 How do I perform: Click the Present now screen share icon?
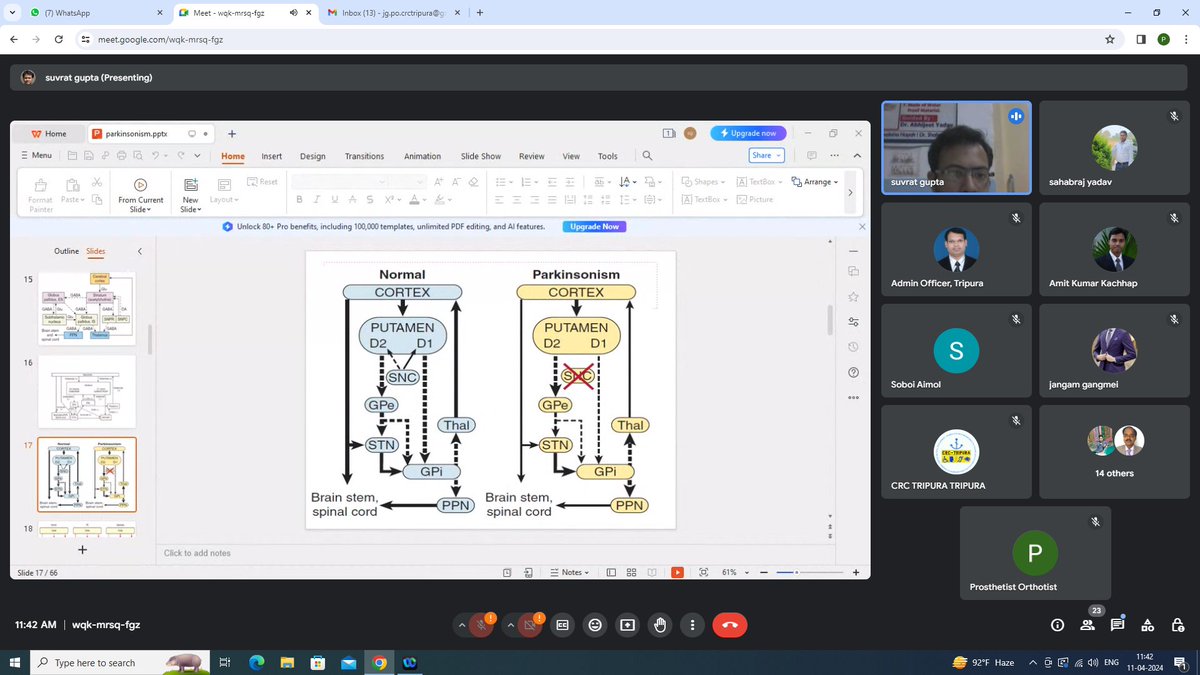pos(627,625)
